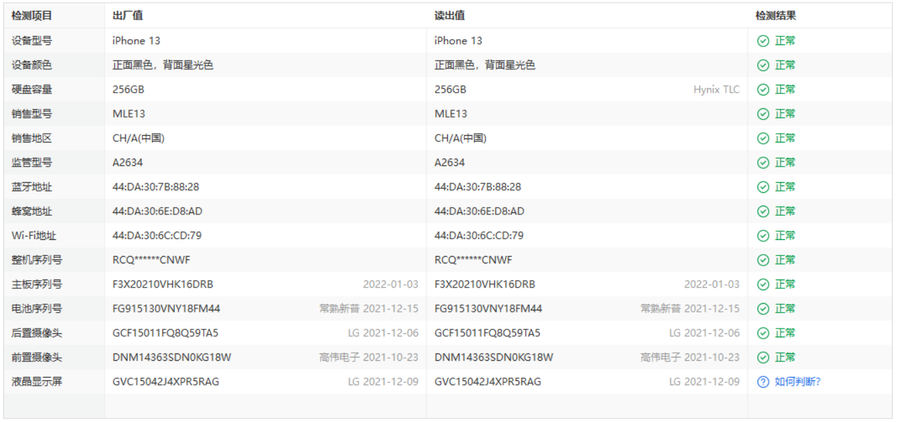Click read-out LG 2021-12-09 display note
The image size is (900, 422).
click(704, 382)
